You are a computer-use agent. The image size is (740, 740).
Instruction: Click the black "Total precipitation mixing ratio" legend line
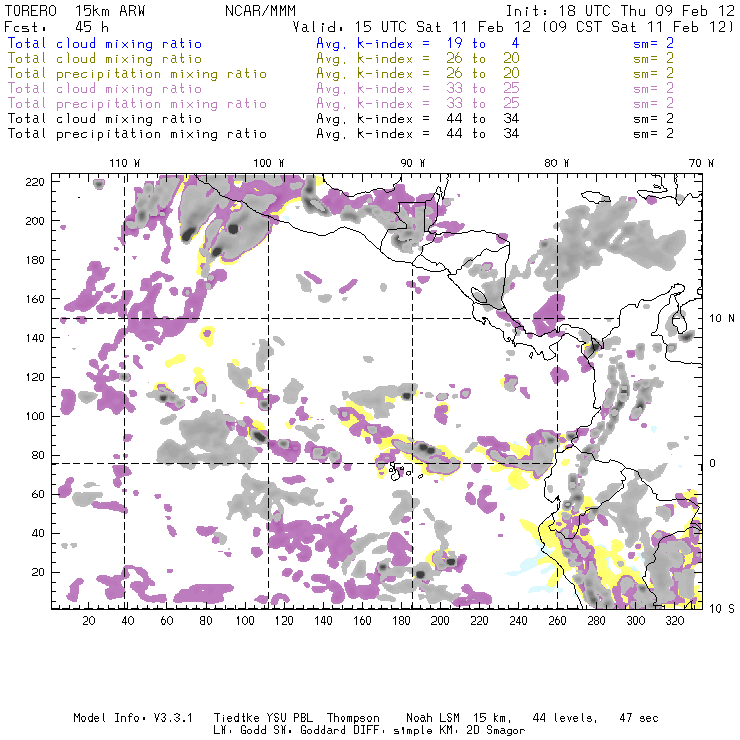[137, 134]
